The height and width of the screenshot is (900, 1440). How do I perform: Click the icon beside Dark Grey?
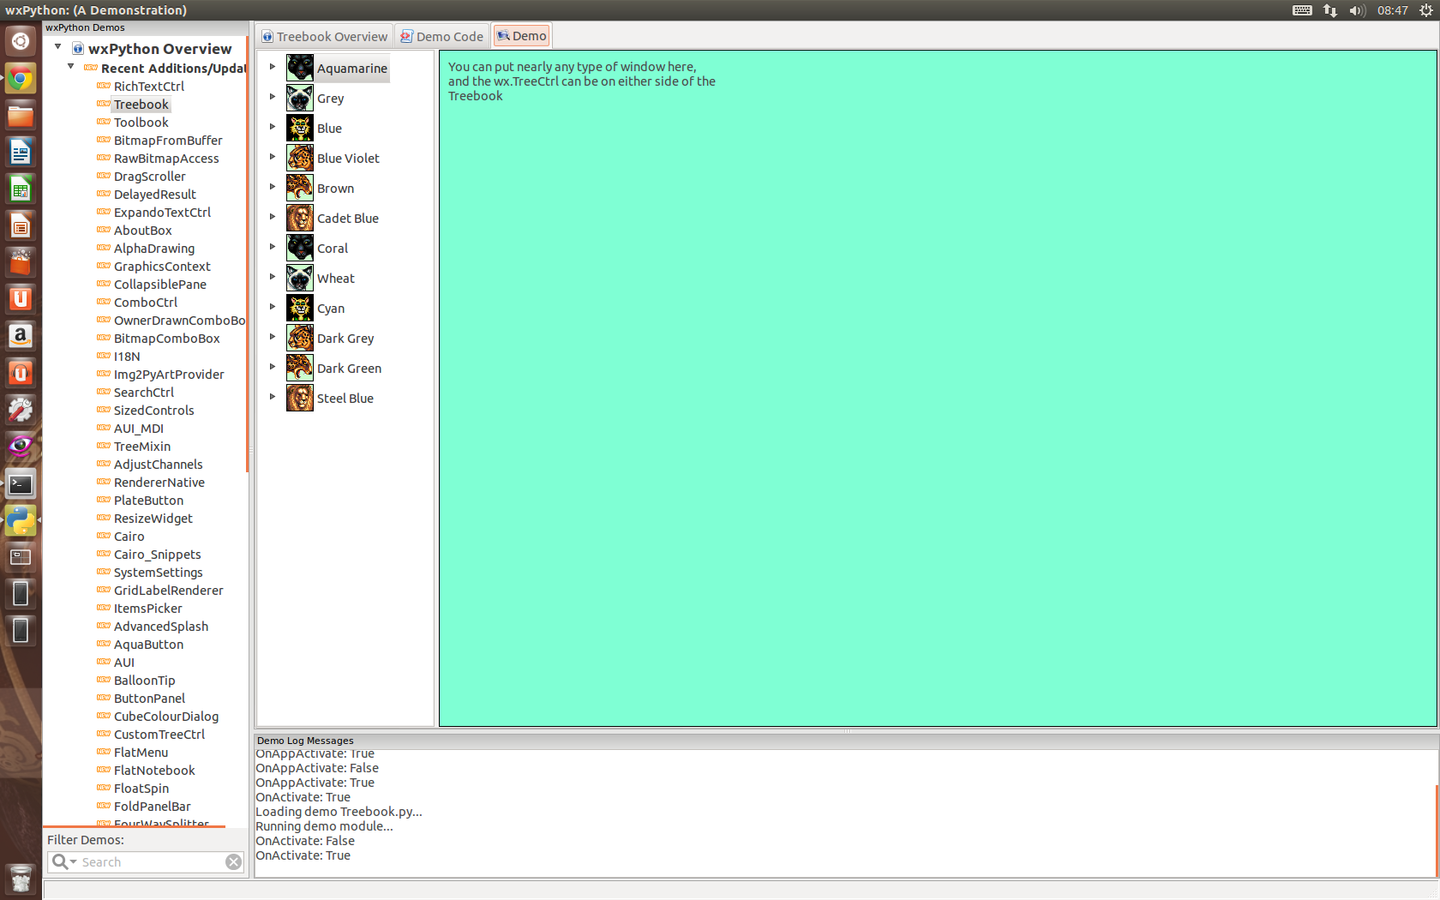[x=300, y=338]
